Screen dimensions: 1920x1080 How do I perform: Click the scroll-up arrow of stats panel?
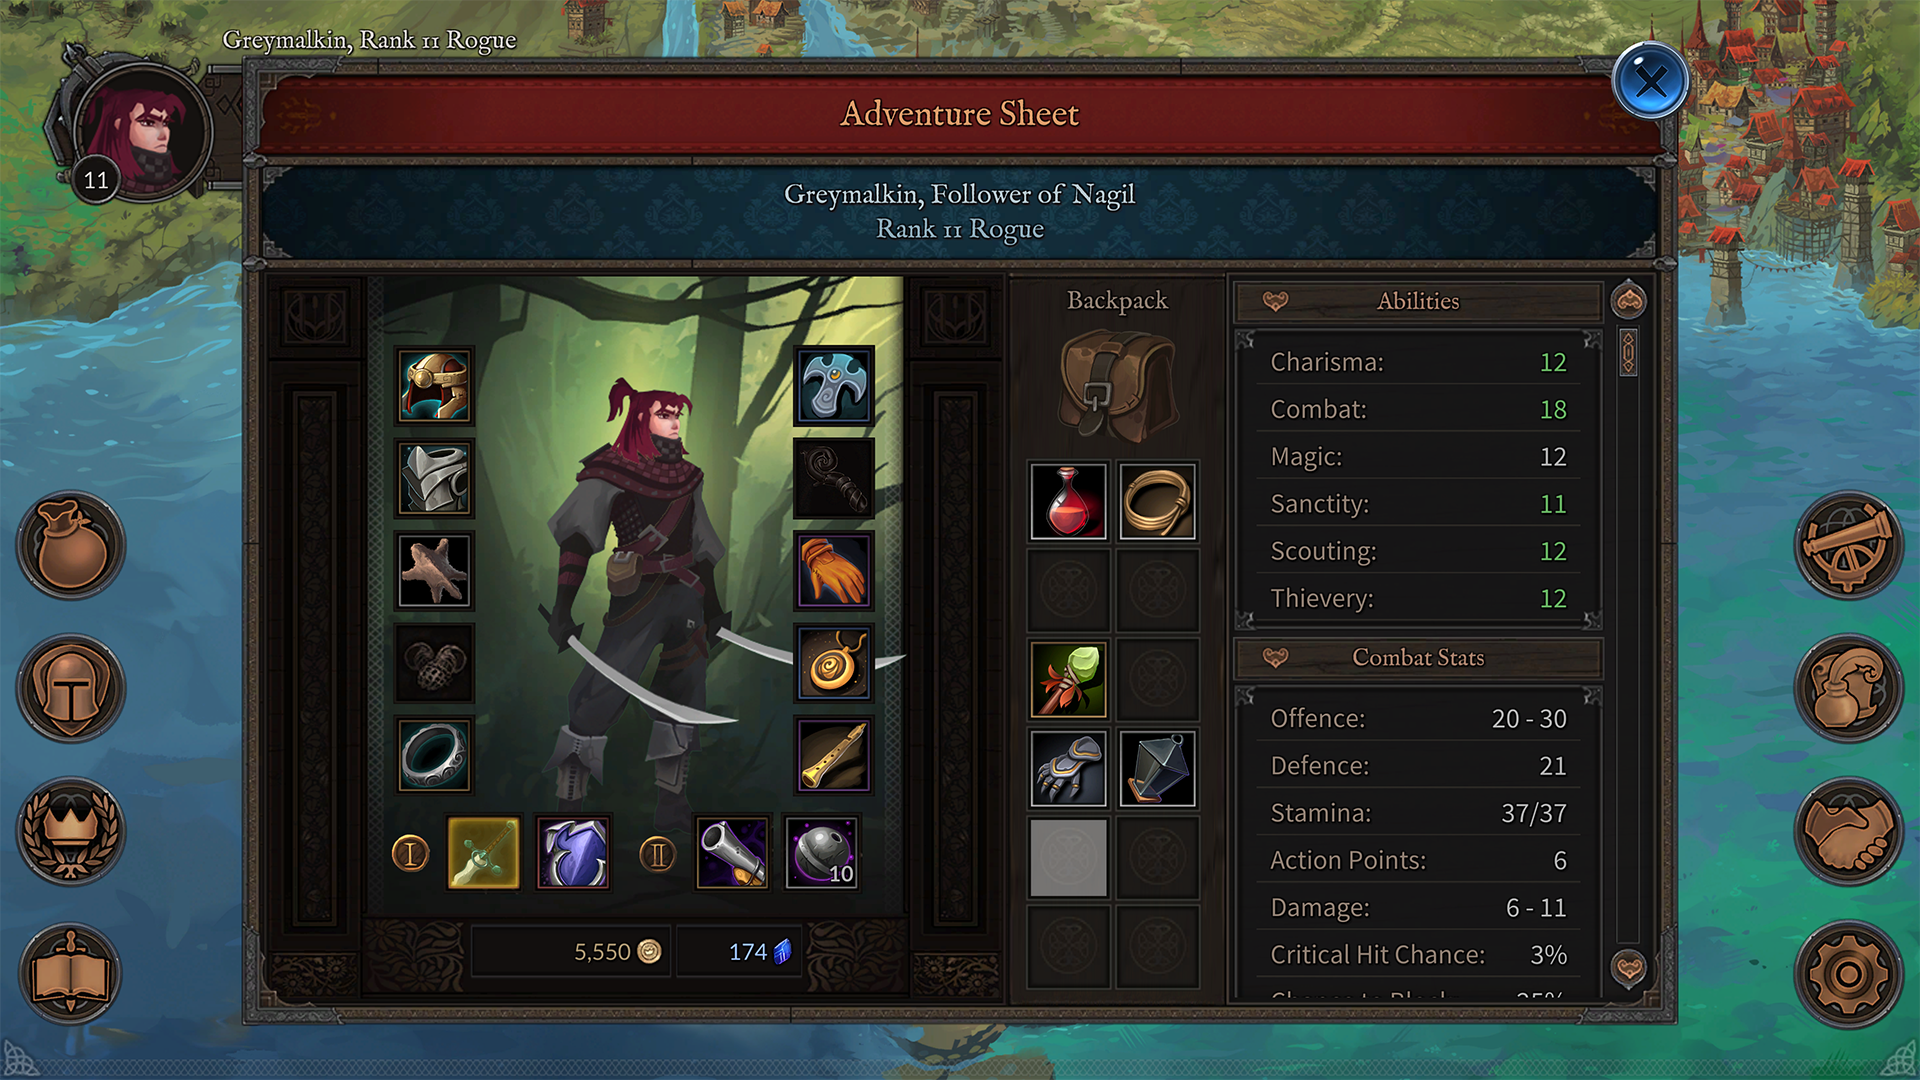pyautogui.click(x=1629, y=299)
